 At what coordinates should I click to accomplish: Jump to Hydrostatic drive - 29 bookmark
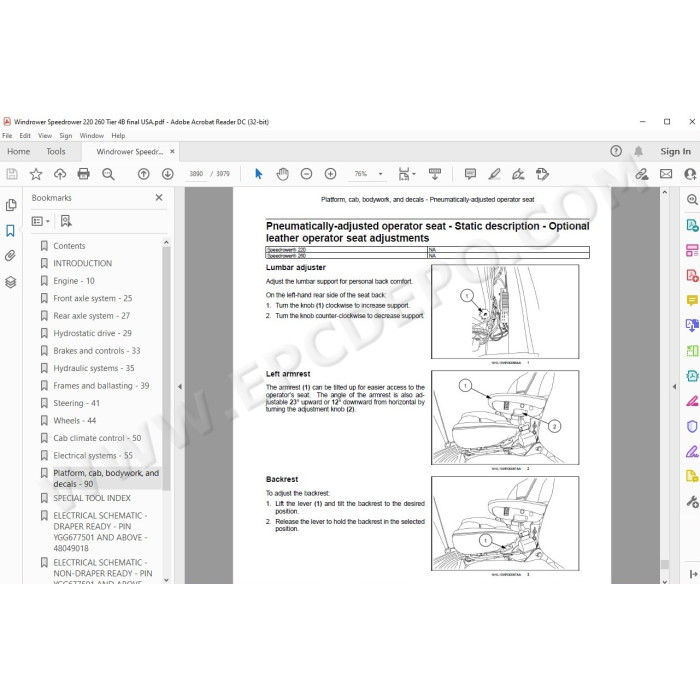tap(92, 333)
